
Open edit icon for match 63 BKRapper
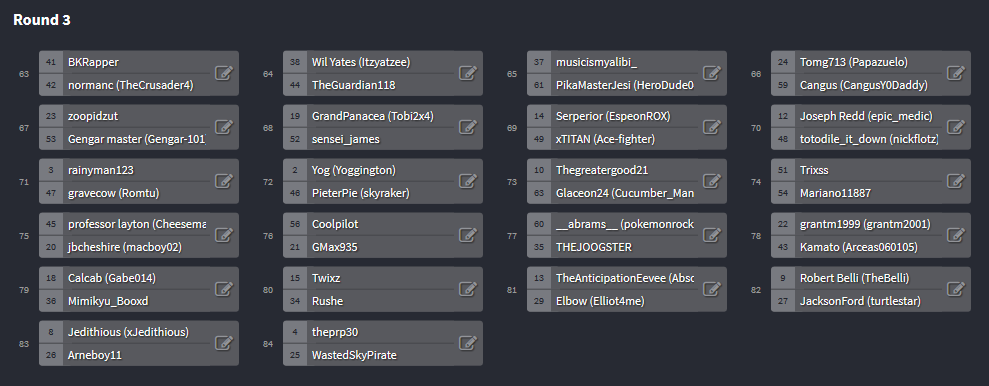coord(224,73)
